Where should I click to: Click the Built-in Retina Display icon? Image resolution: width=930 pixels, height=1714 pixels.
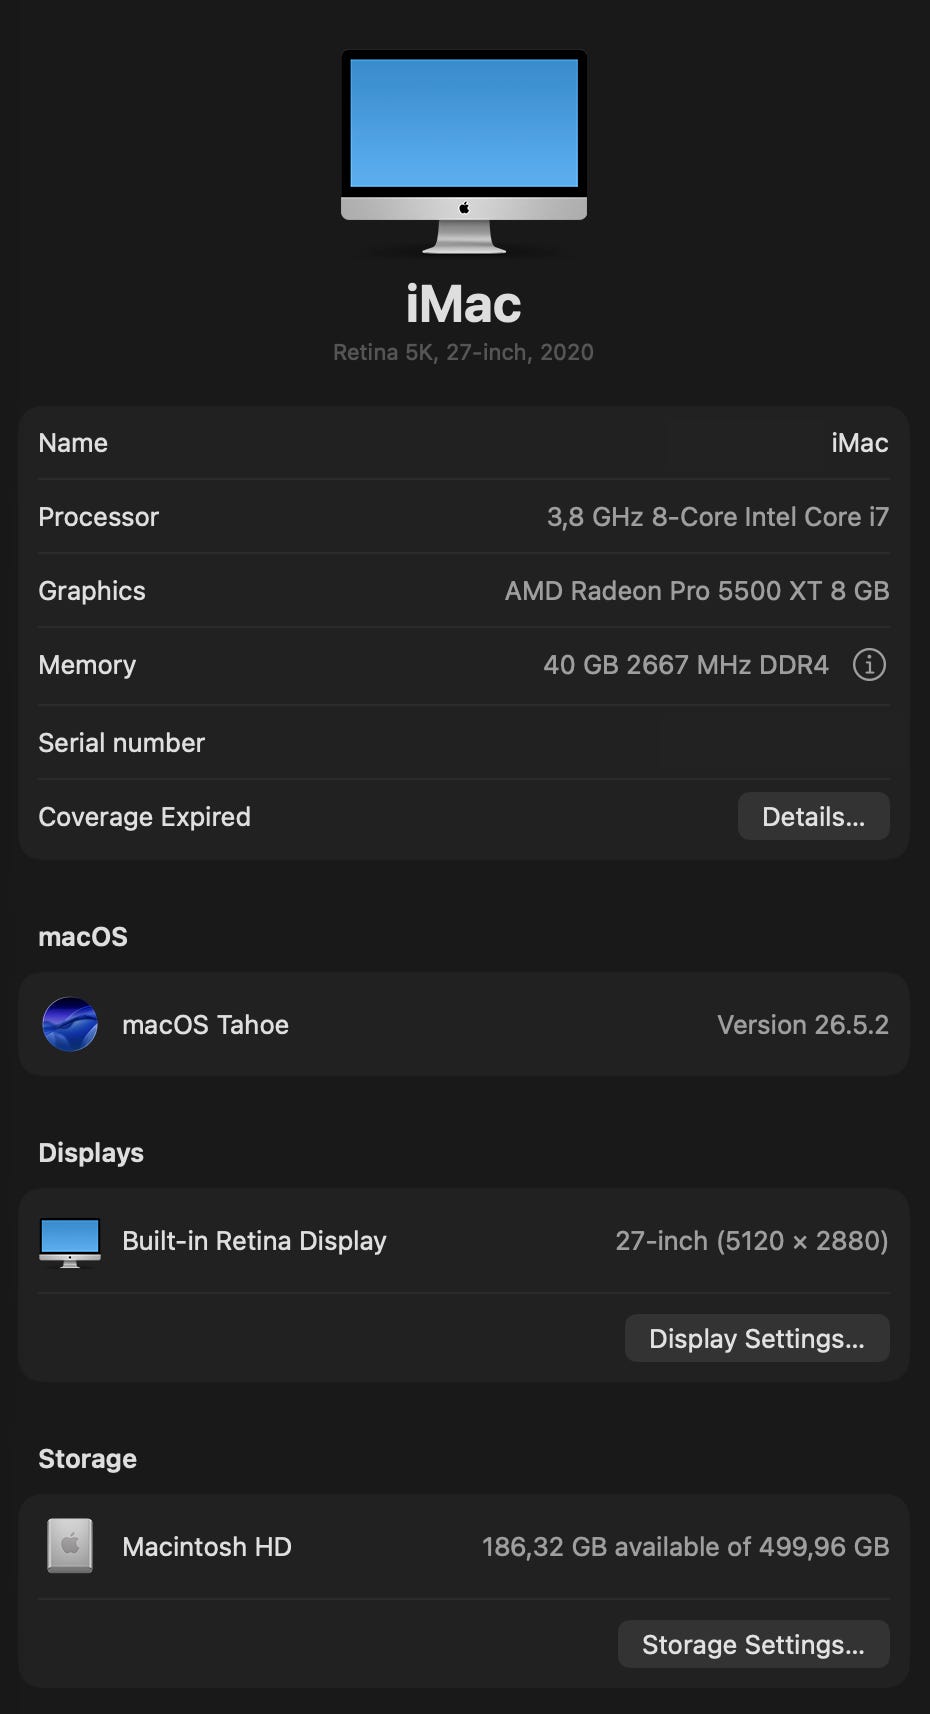[x=70, y=1242]
